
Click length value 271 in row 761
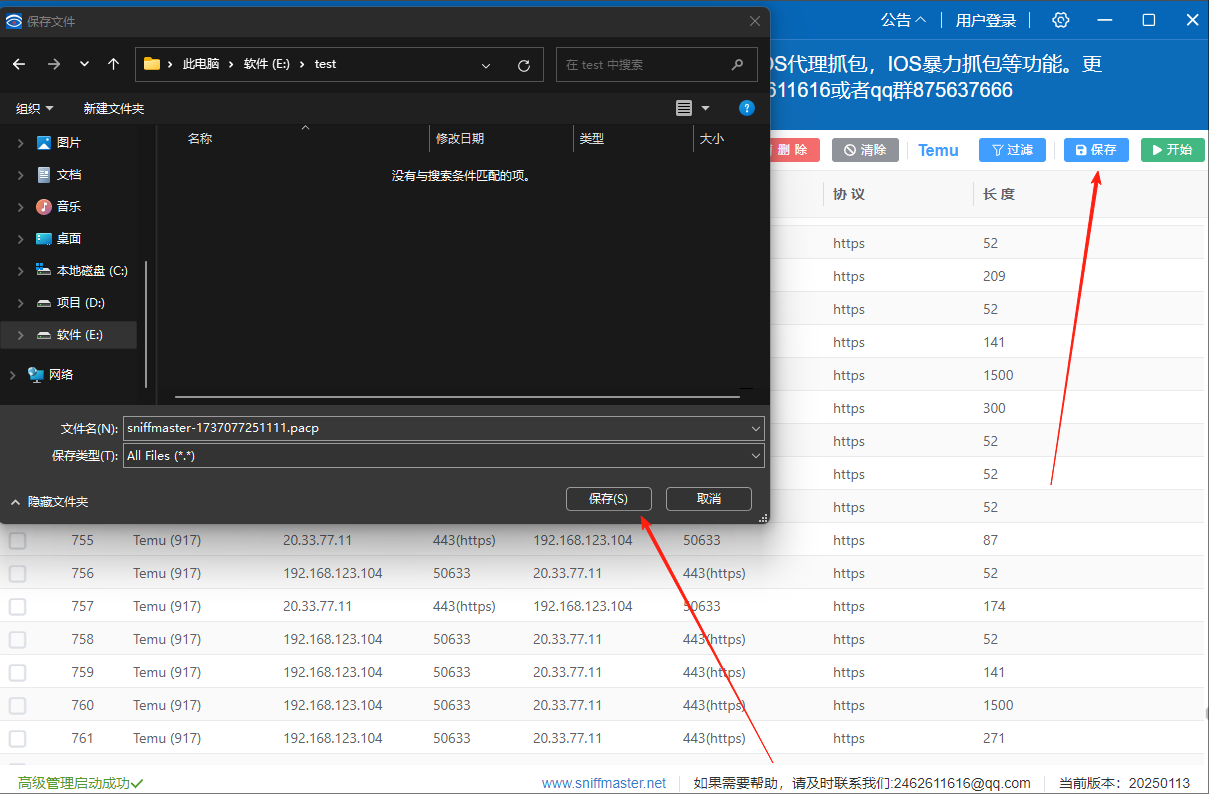click(994, 738)
